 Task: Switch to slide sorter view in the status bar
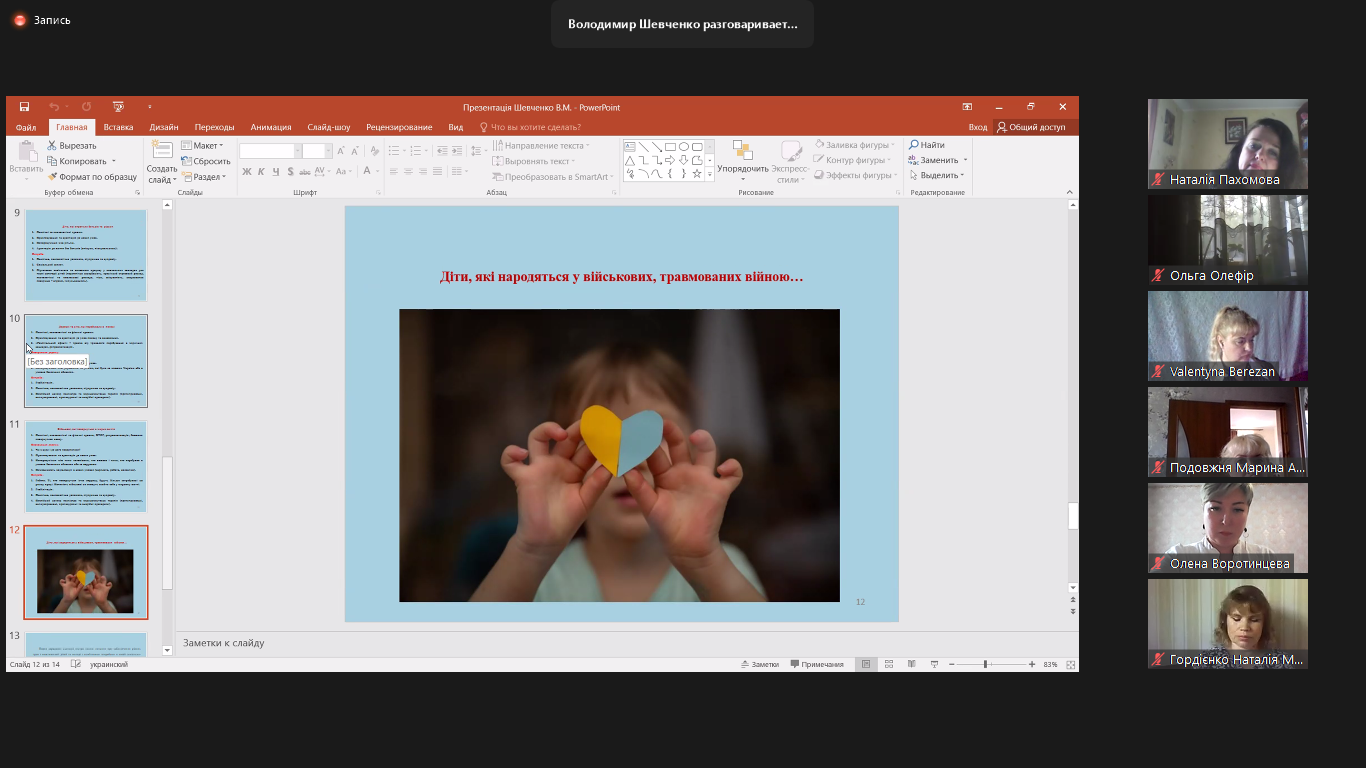pos(888,664)
